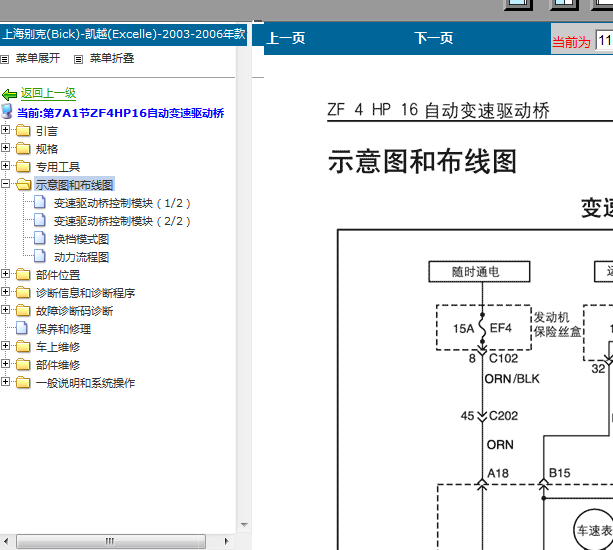Image resolution: width=613 pixels, height=550 pixels.
Task: Open 变速驱动桥控制模块 (1/2) page
Action: (122, 203)
